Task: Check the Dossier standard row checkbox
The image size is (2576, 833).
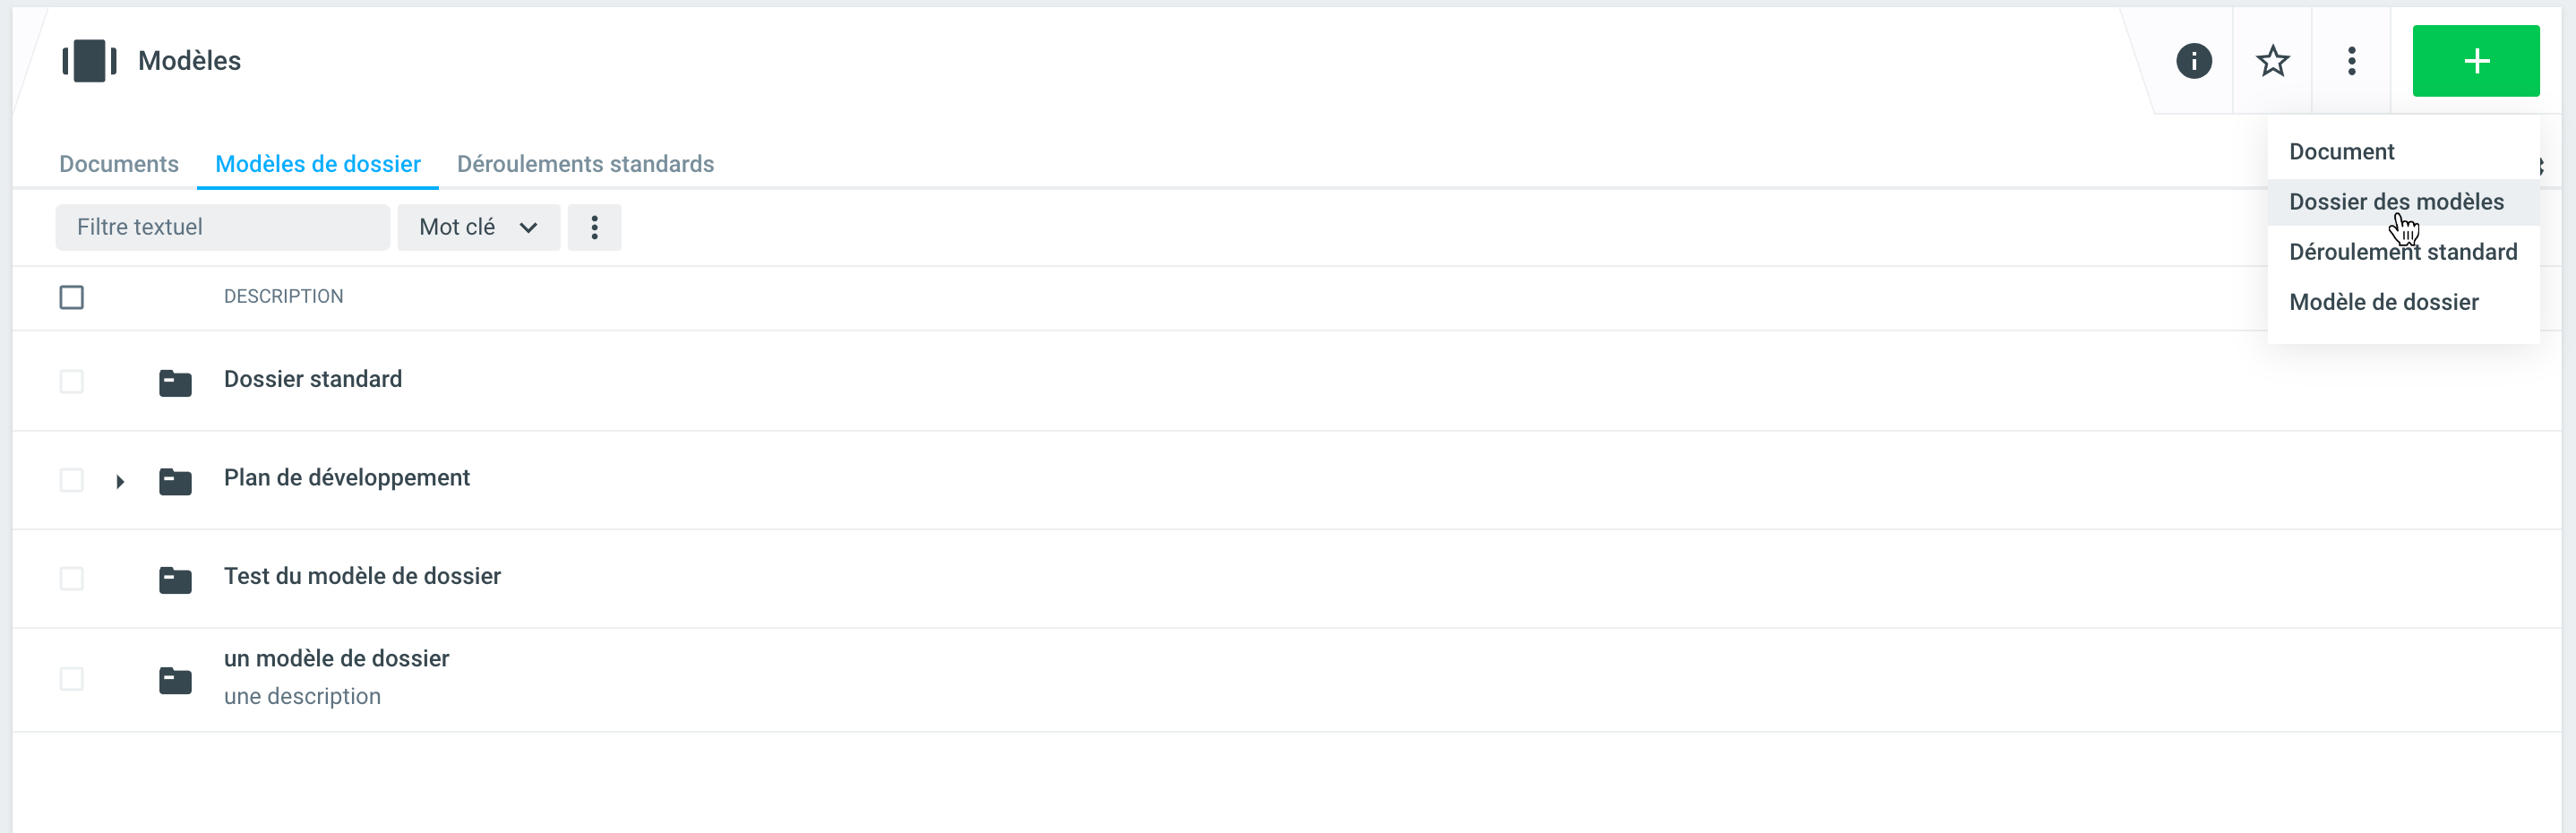Action: [x=72, y=382]
